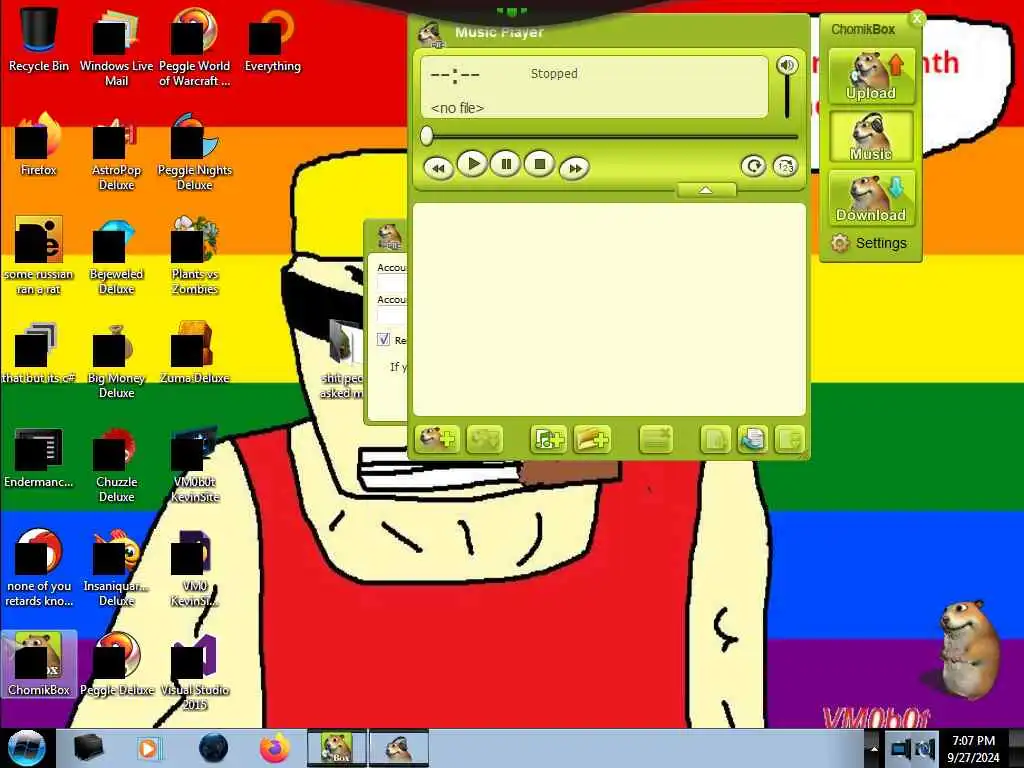
Task: Select the Visual Studio 2015 desktop icon
Action: point(195,671)
